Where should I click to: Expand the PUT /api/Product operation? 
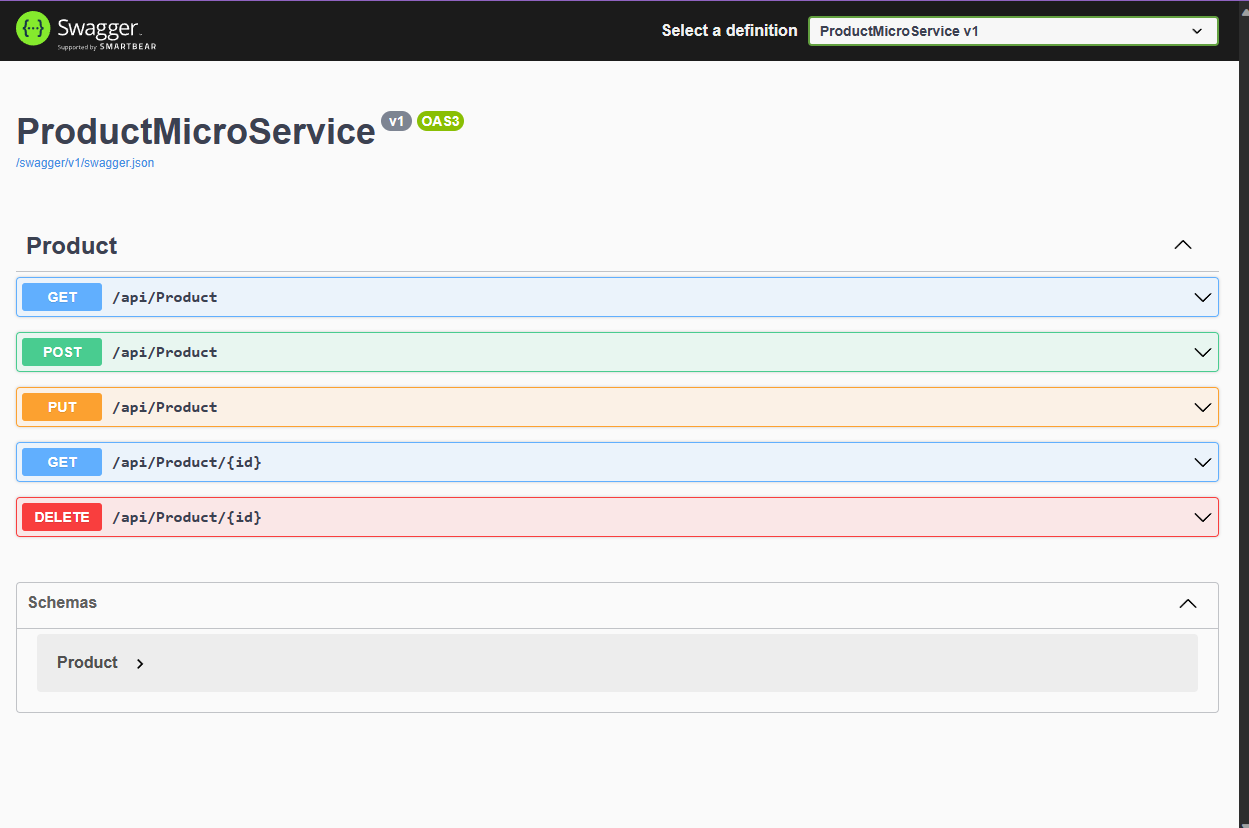1202,407
